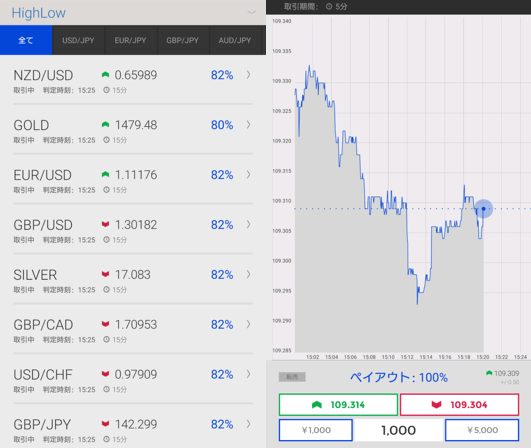This screenshot has height=448, width=531.
Task: Open USD/CHF row with the chevron
Action: [249, 374]
